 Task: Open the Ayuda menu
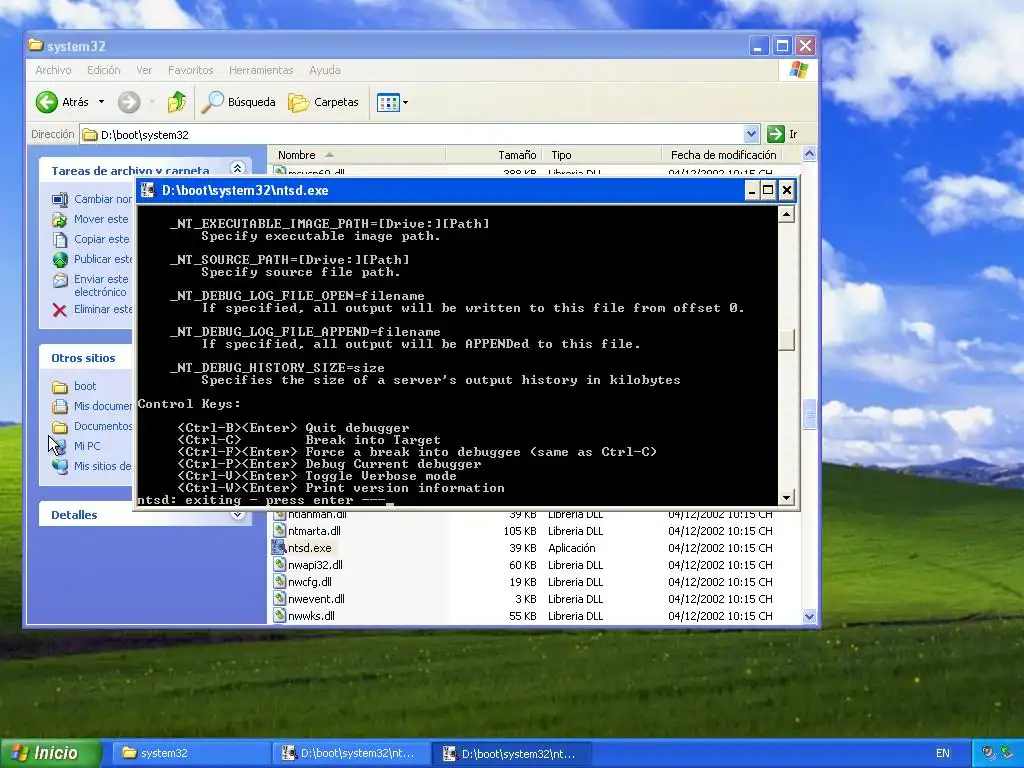click(325, 70)
